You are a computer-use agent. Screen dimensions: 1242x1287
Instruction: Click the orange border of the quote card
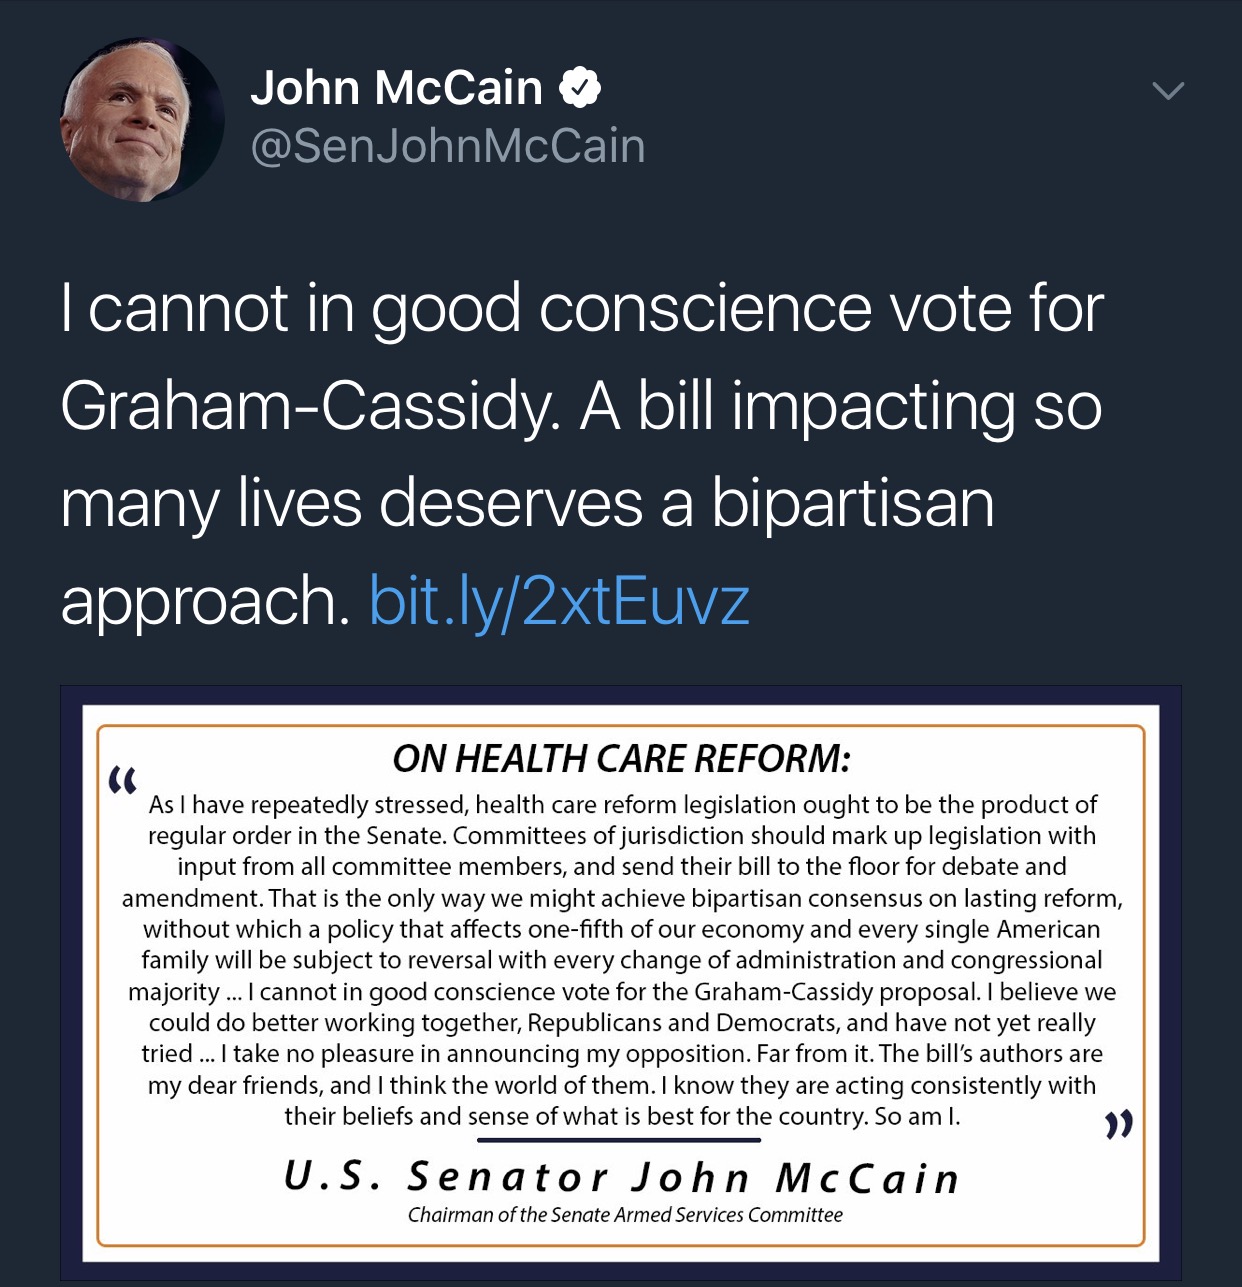pyautogui.click(x=620, y=726)
